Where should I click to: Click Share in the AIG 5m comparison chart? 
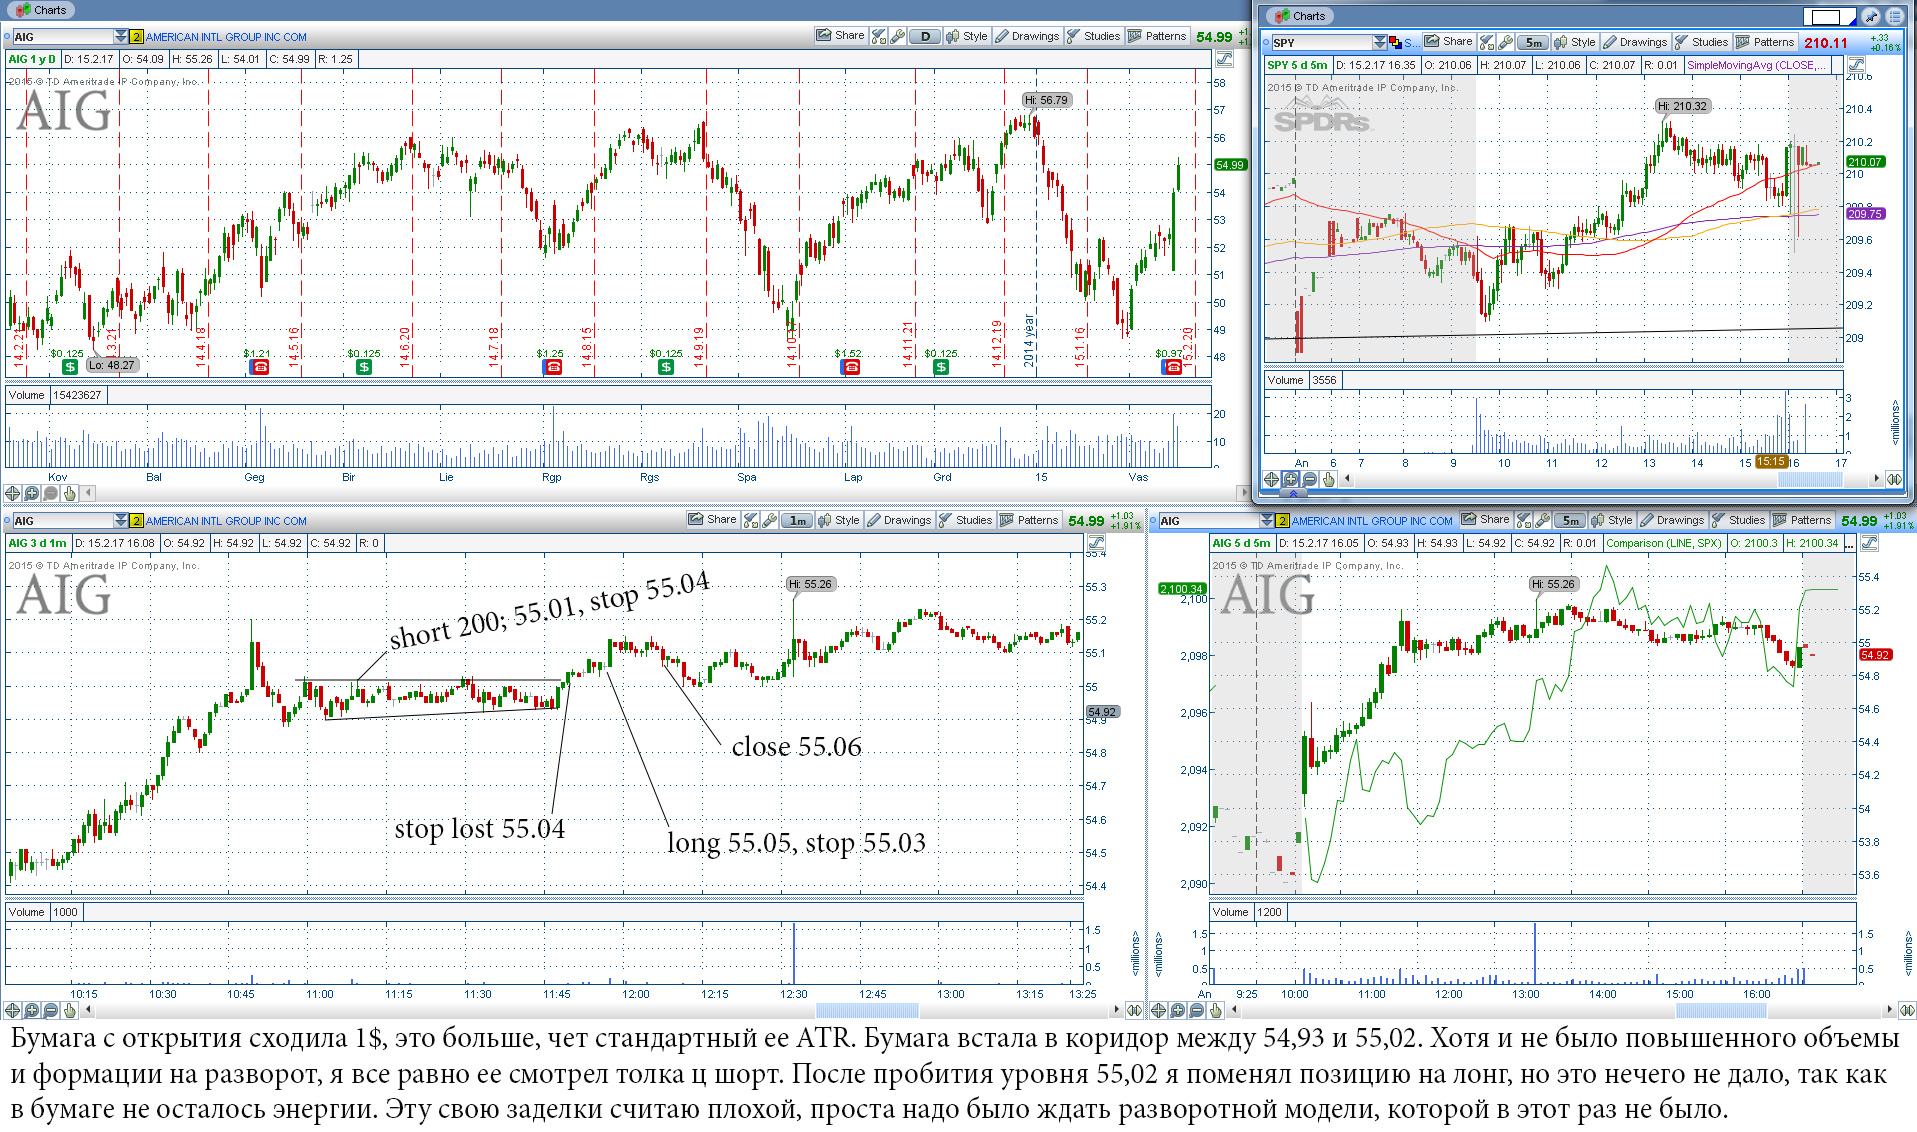(x=1485, y=520)
